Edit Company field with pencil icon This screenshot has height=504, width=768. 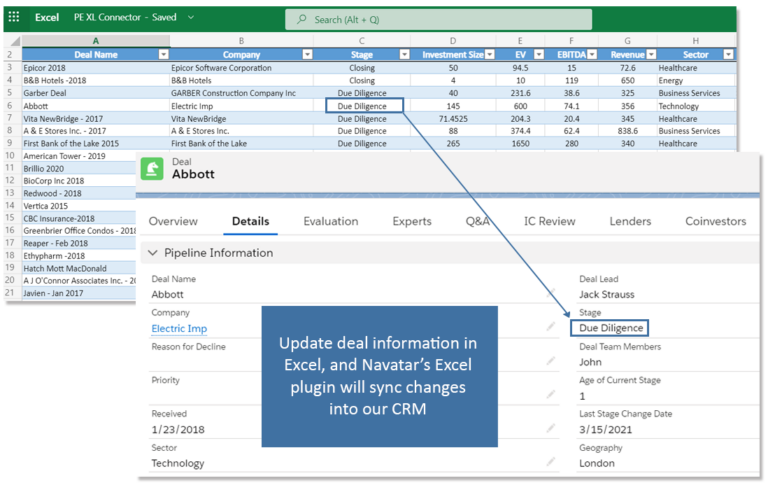point(551,326)
